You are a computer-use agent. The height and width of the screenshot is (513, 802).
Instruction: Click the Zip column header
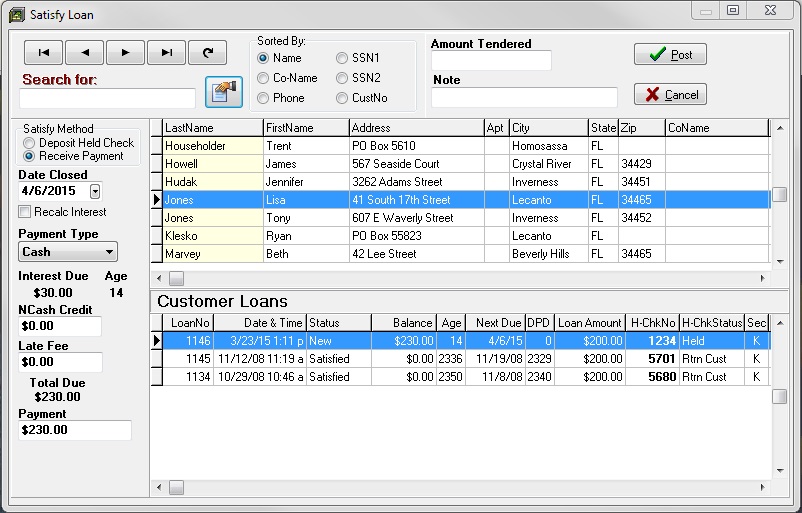click(x=641, y=128)
